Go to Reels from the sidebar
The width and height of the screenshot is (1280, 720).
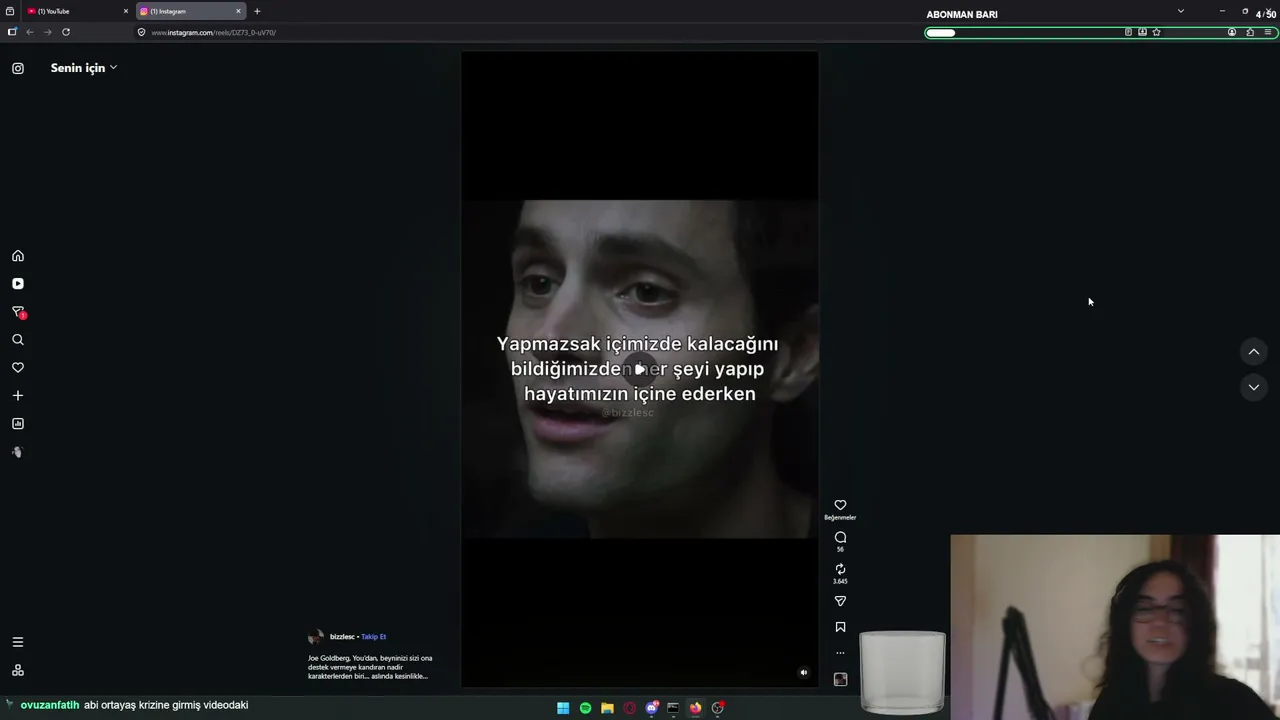click(x=18, y=284)
